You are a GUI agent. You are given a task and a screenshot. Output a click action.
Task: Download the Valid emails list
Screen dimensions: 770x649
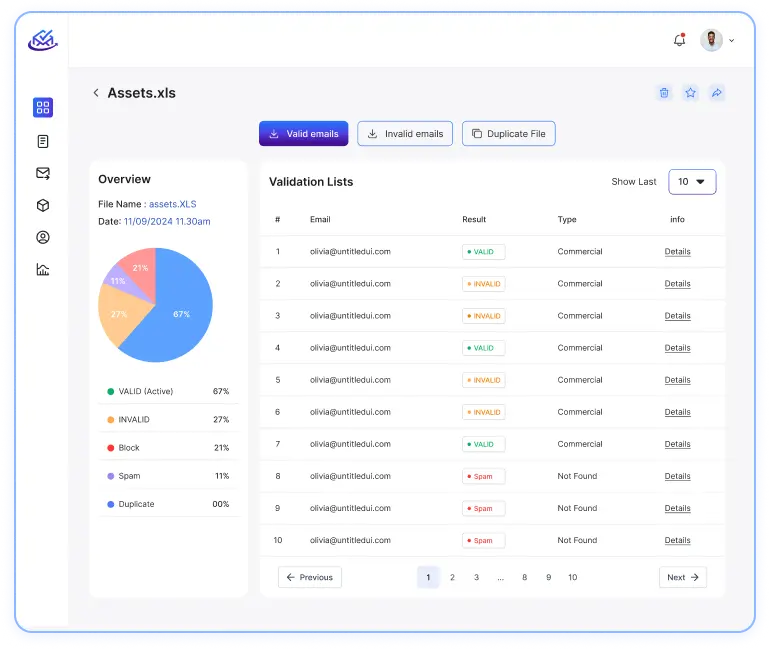click(303, 134)
